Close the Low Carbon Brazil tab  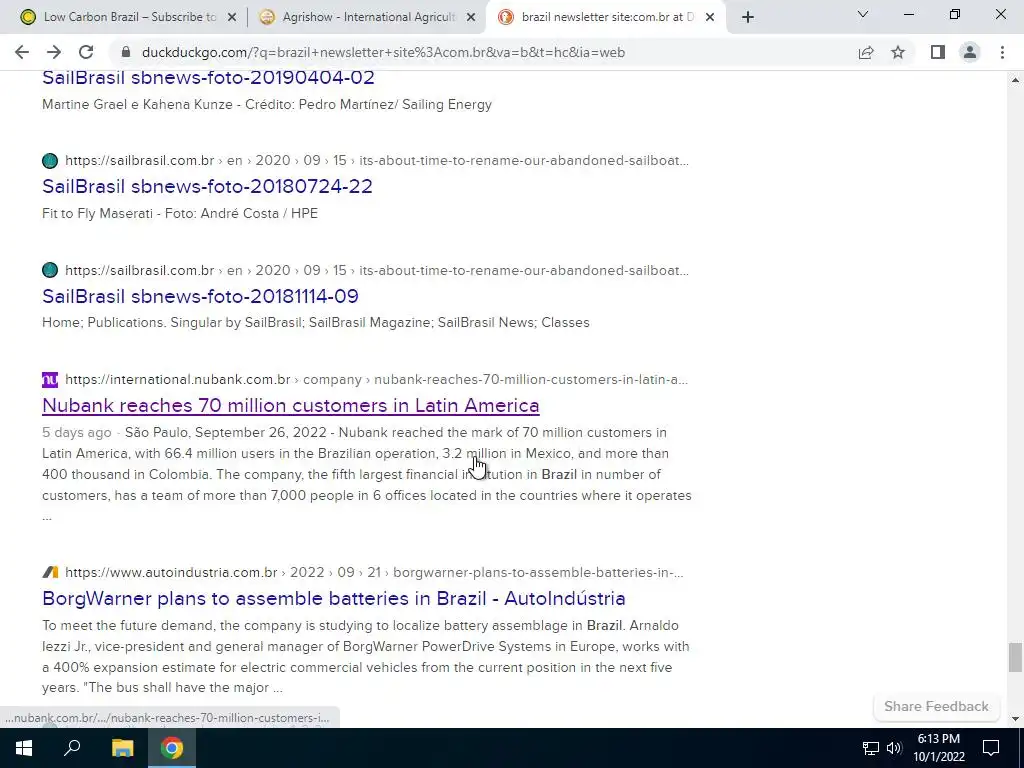pyautogui.click(x=232, y=18)
